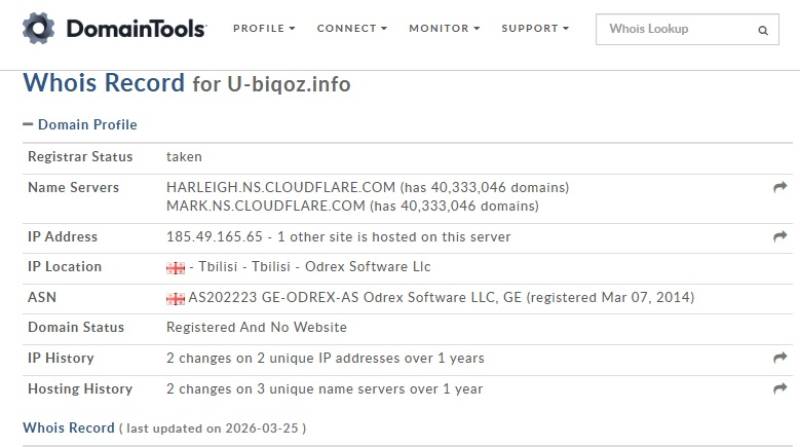Click the magnifier search icon
Screen dimensions: 800x447
coord(763,30)
